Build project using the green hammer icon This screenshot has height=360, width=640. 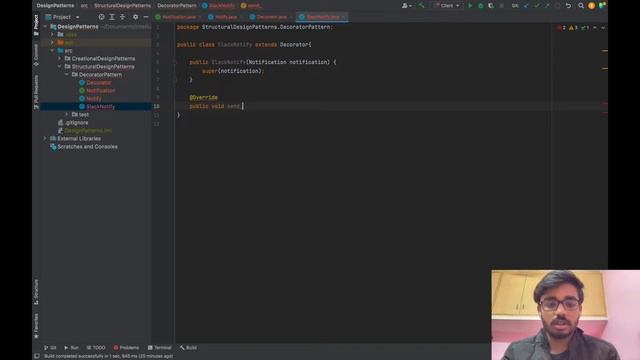pos(421,6)
